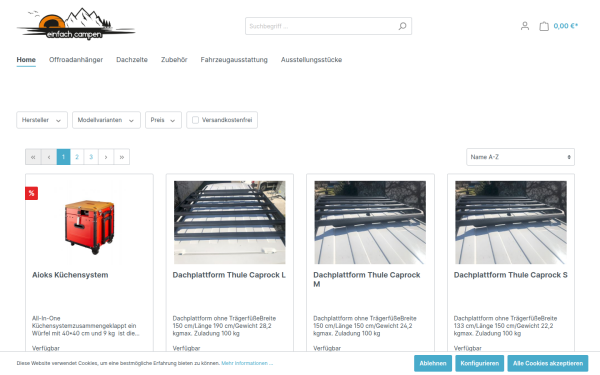Open the shopping cart icon

(544, 26)
